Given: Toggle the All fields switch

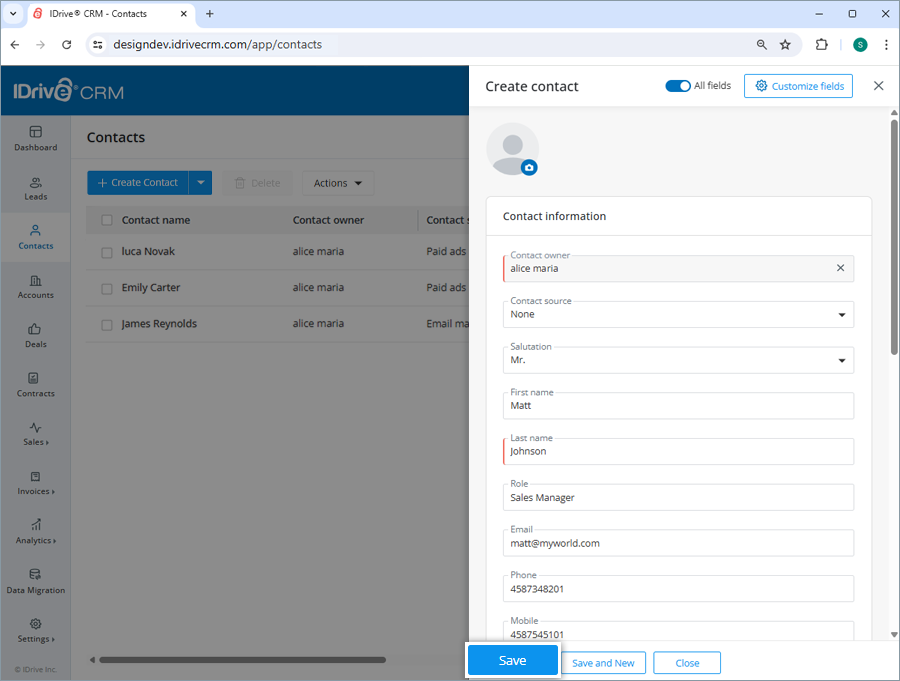Looking at the screenshot, I should pyautogui.click(x=678, y=86).
